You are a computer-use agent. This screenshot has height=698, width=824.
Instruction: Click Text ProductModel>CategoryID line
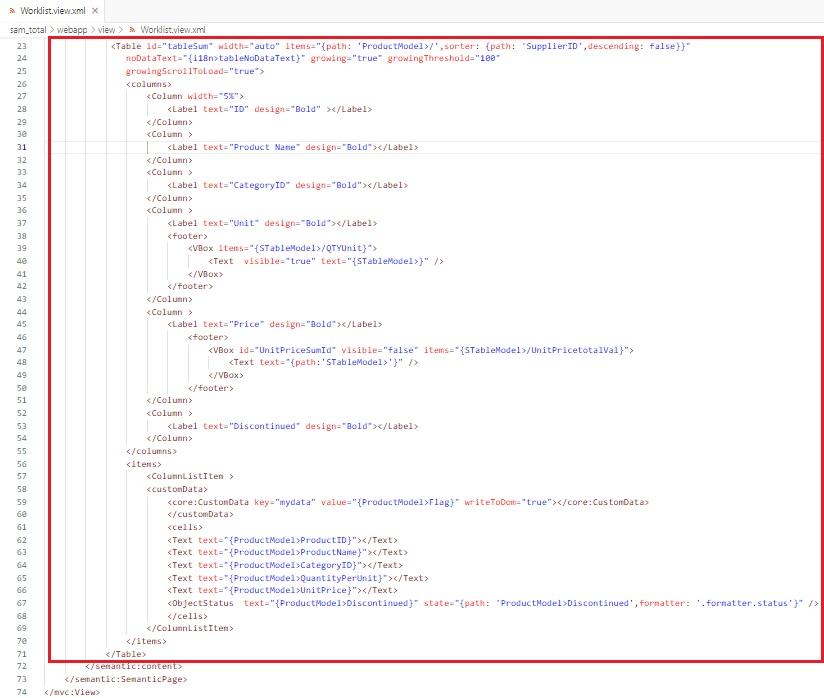(x=285, y=565)
